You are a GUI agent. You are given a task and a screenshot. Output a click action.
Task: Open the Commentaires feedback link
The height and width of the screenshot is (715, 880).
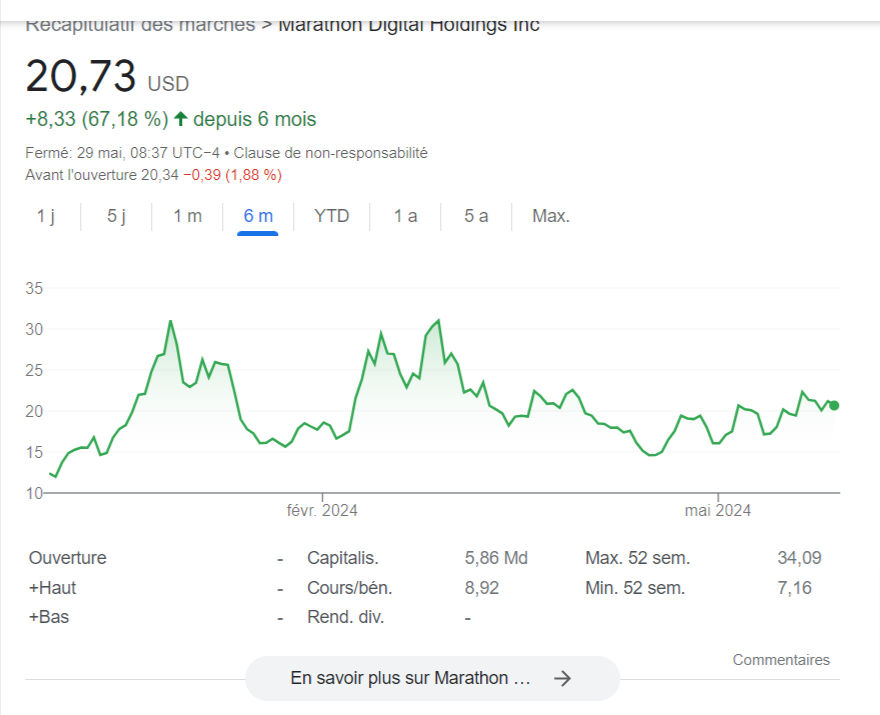point(781,660)
